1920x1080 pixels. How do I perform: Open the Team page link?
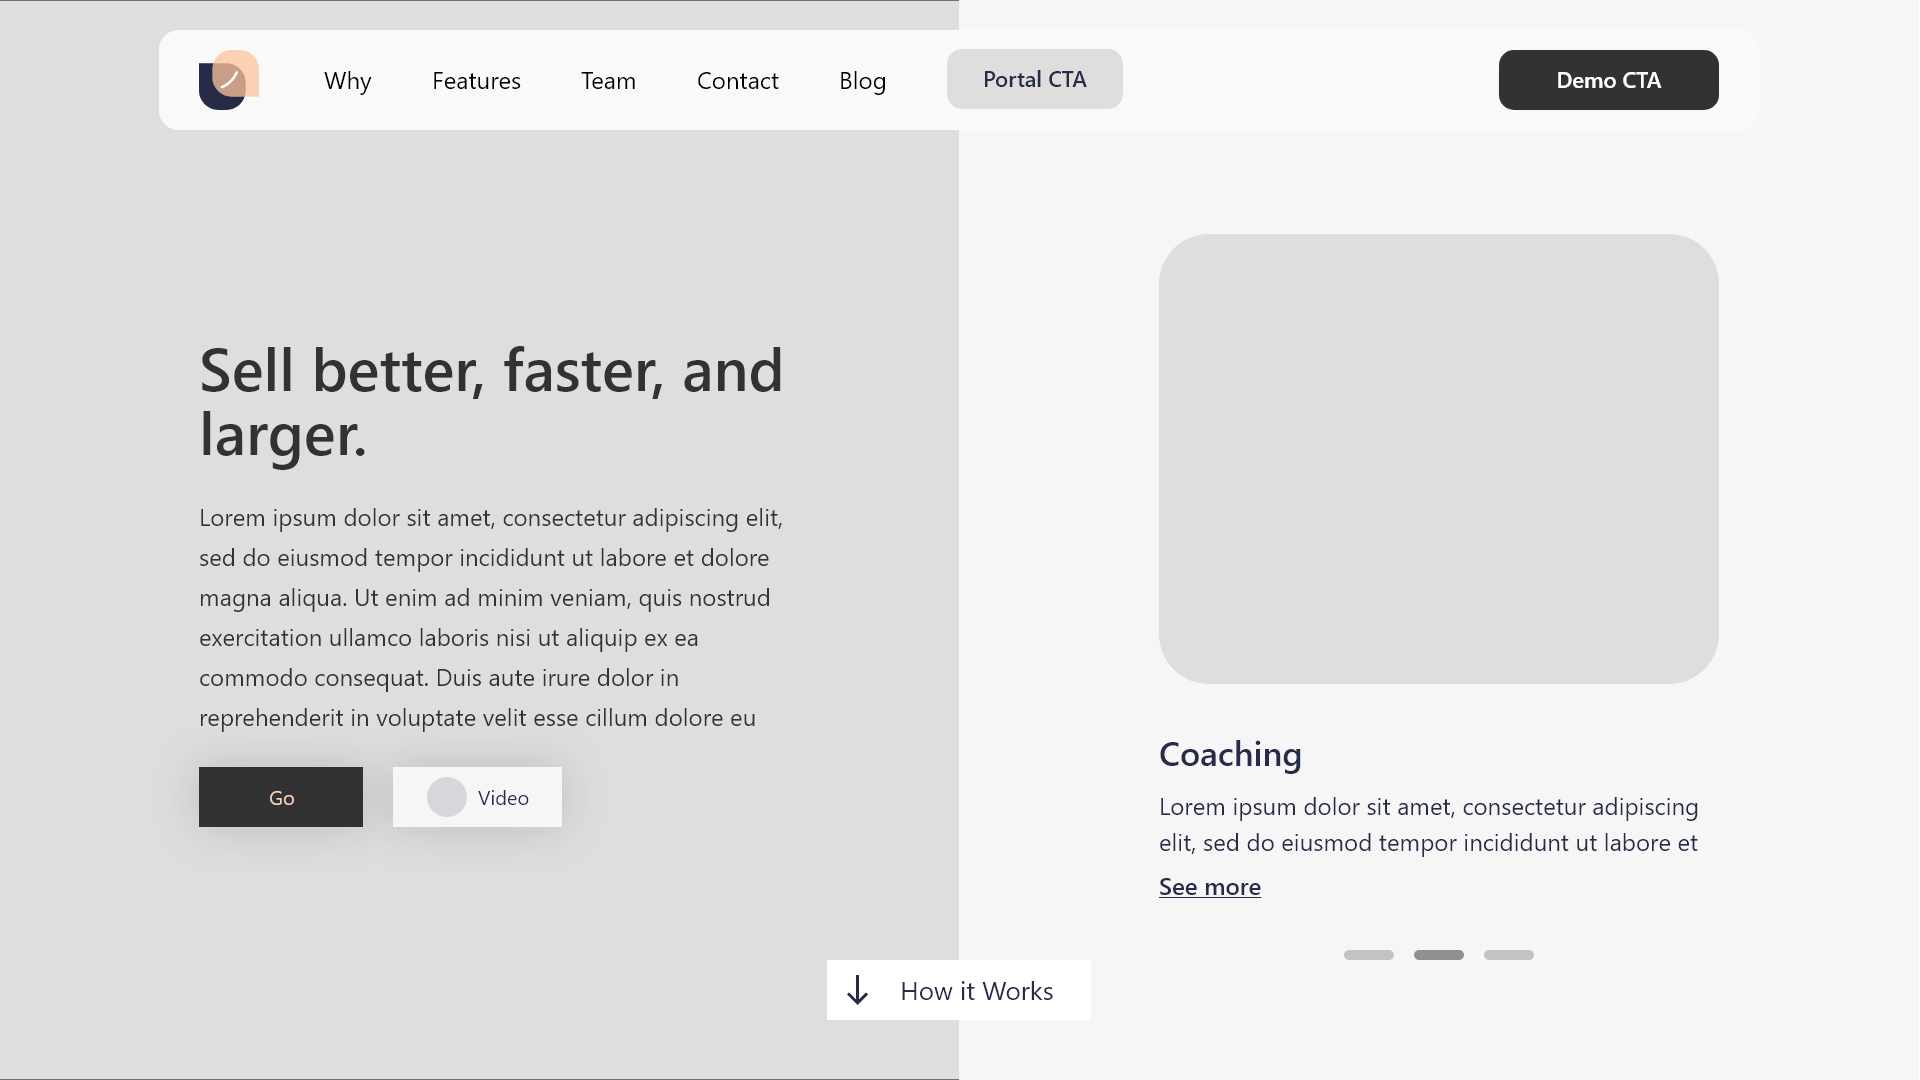[608, 81]
